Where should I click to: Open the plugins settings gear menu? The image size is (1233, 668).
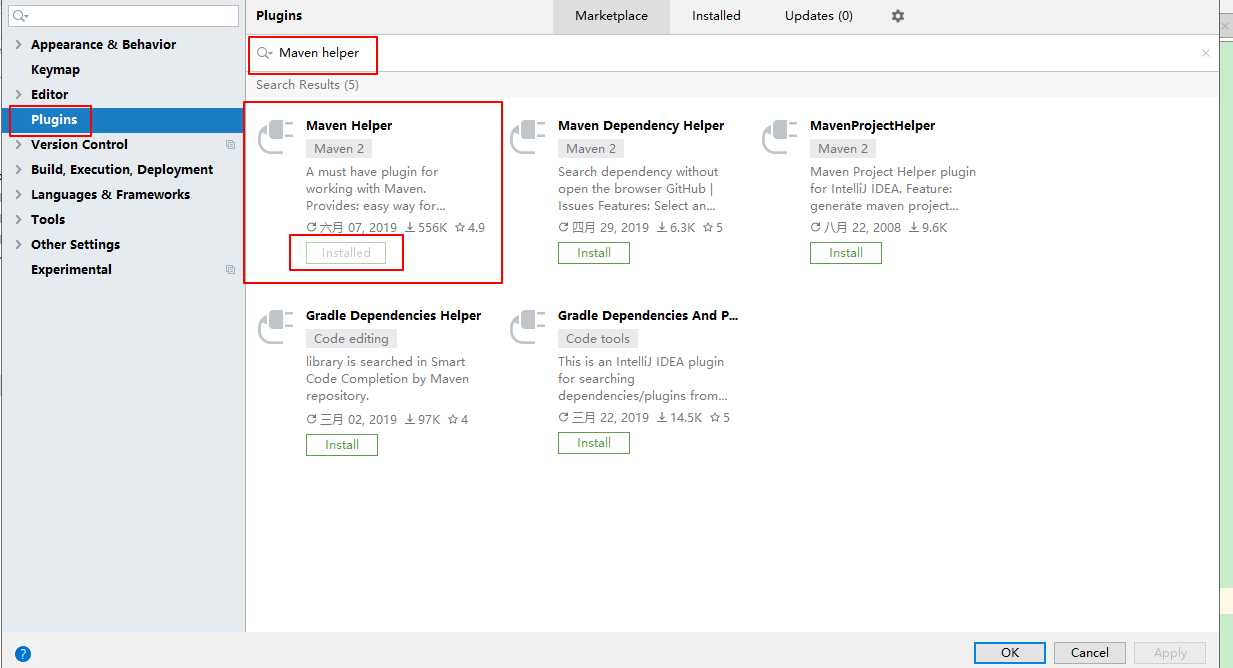point(897,16)
